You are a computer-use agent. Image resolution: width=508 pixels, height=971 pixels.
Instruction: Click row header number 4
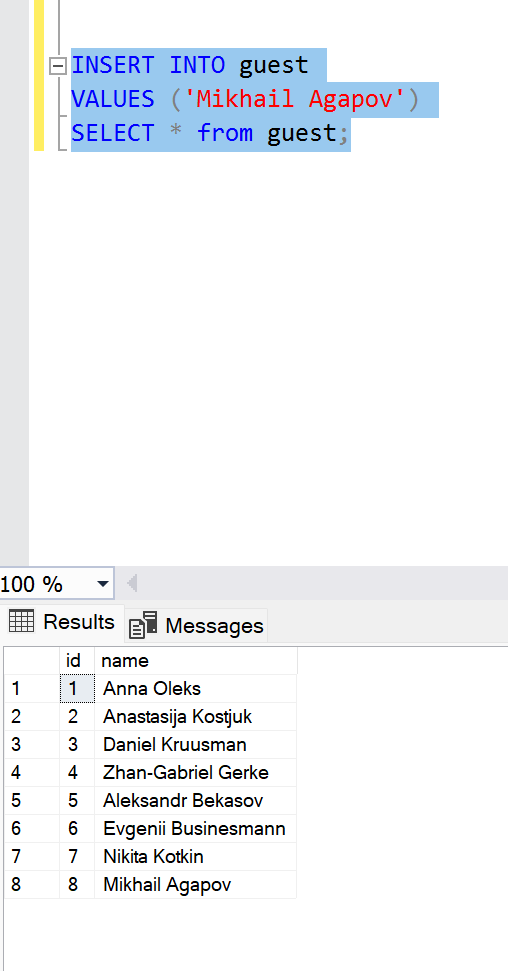pyautogui.click(x=32, y=772)
